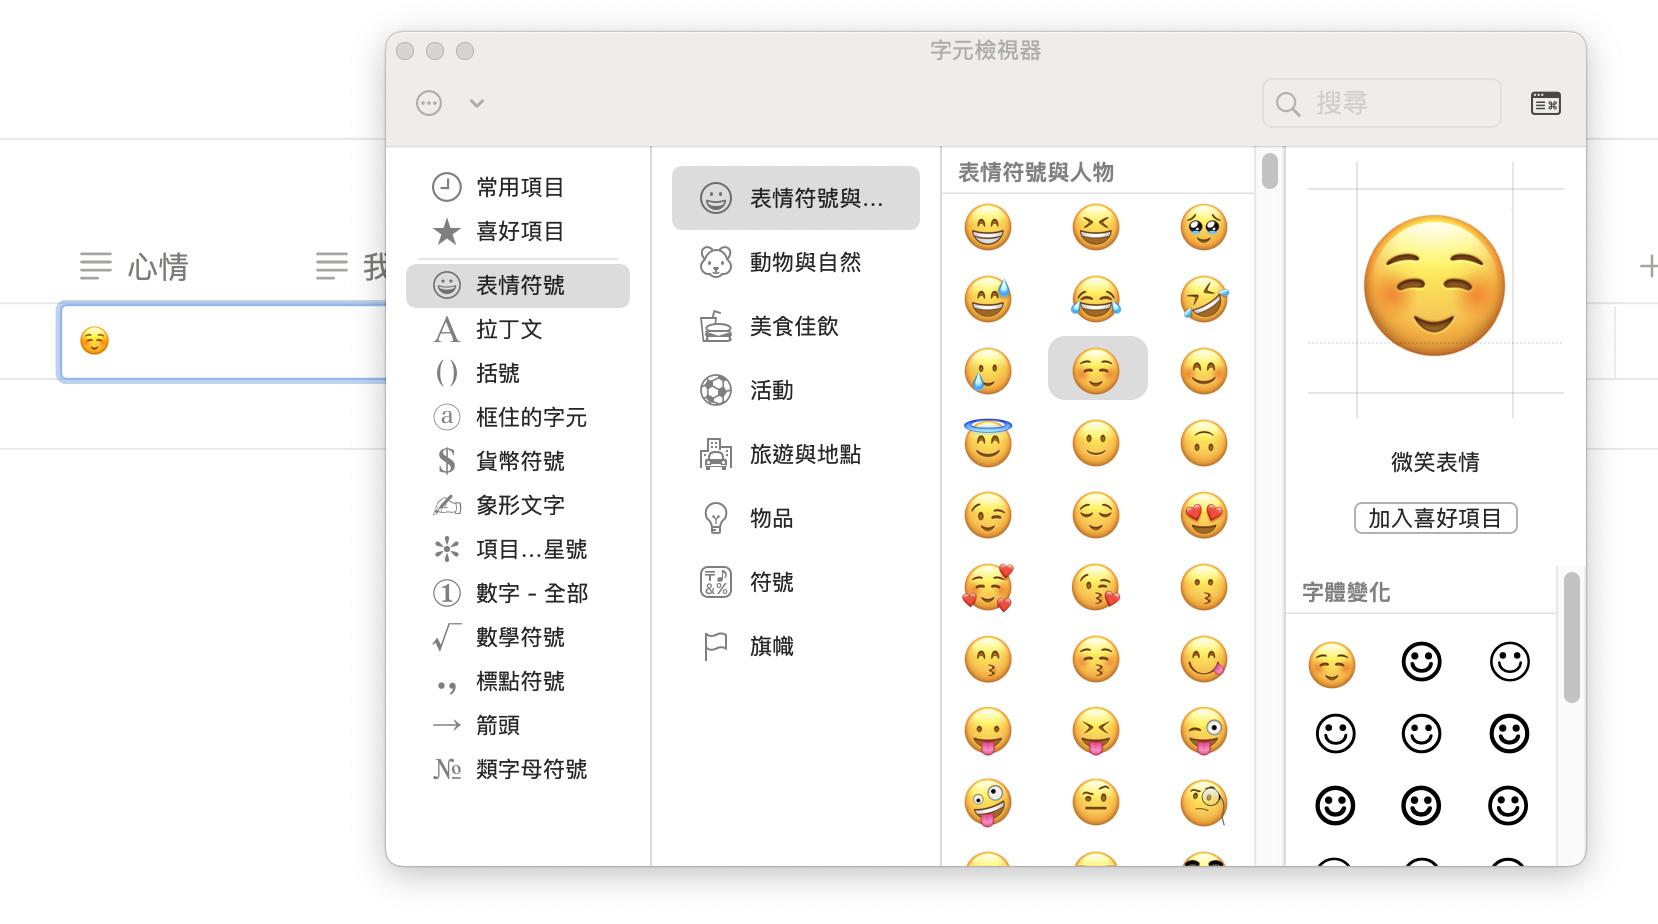1658x924 pixels.
Task: Choose 旗幟 emoji subcategory
Action: tap(796, 646)
